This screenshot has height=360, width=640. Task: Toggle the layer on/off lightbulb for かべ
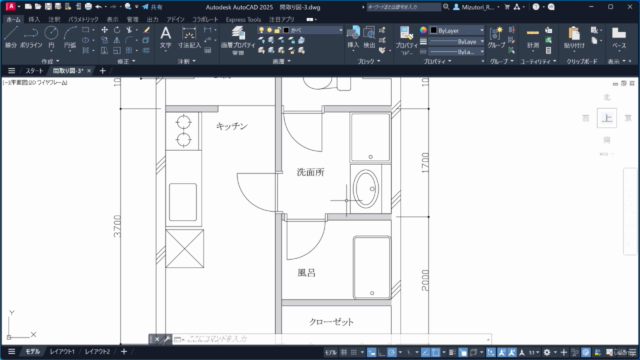(261, 30)
